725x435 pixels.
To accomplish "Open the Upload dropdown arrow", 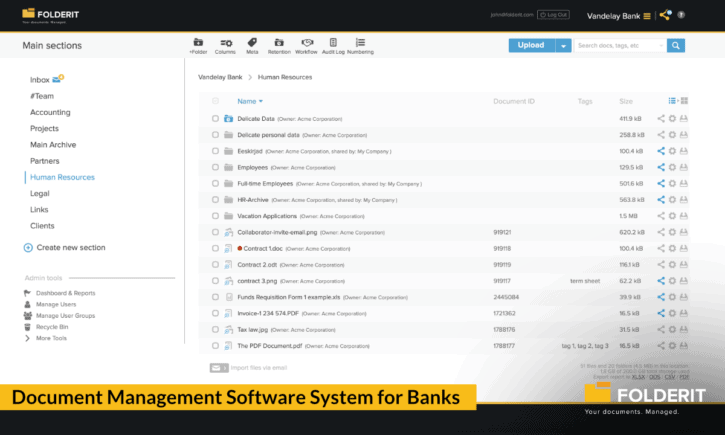I will click(563, 45).
